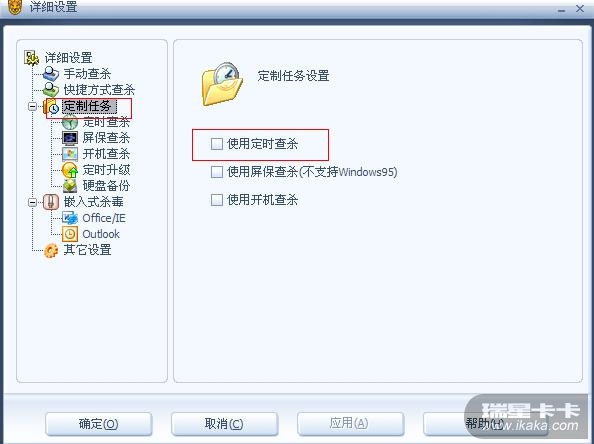Screen dimensions: 594x444
Task: Click the 硬盘备份 disk icon
Action: coord(70,186)
